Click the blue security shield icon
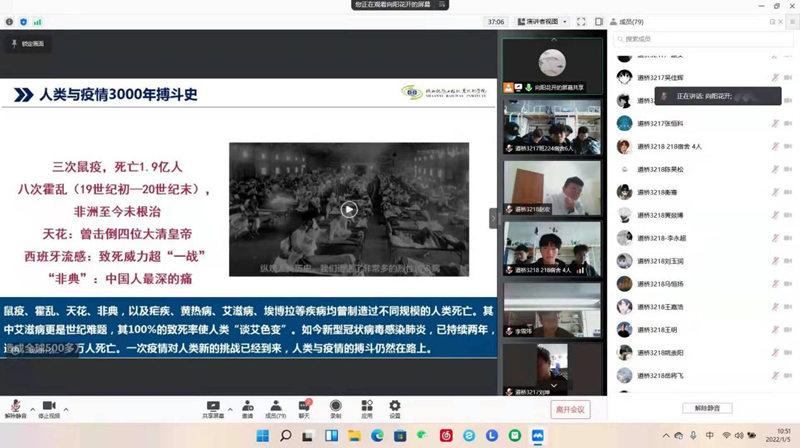The height and width of the screenshot is (448, 800). pos(23,22)
